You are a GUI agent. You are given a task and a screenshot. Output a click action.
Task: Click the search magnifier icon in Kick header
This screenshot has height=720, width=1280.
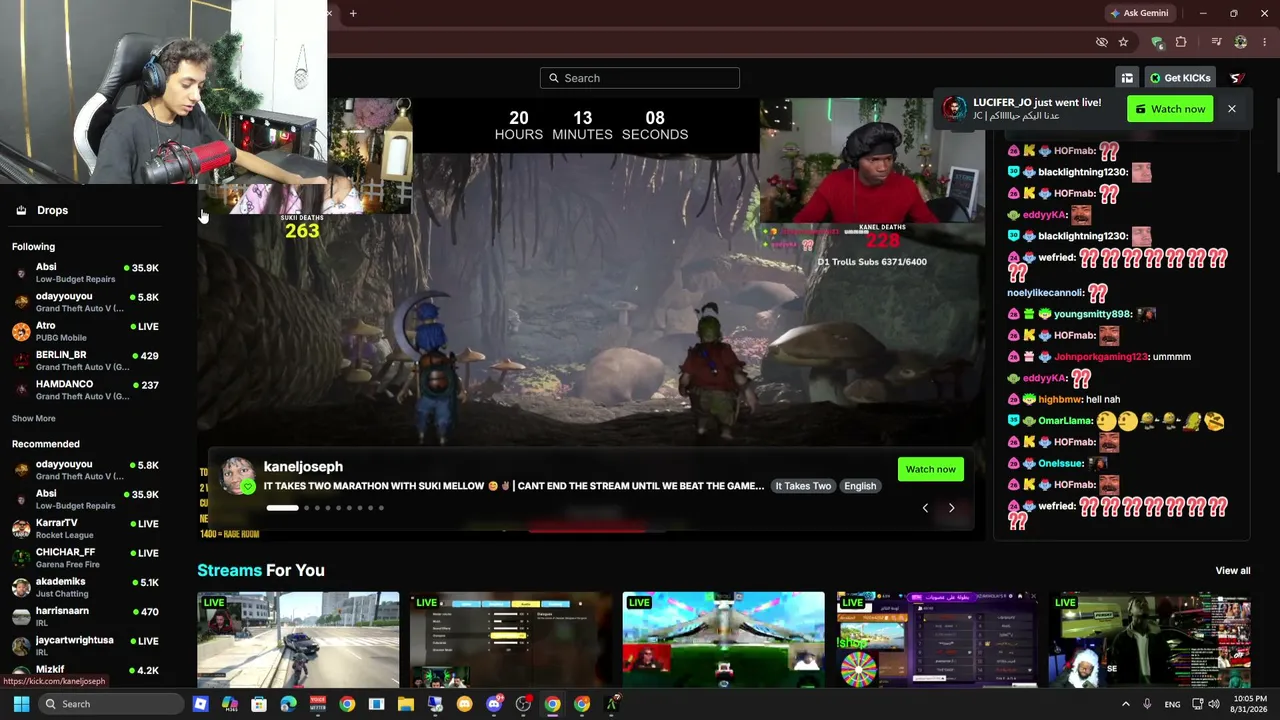point(553,78)
